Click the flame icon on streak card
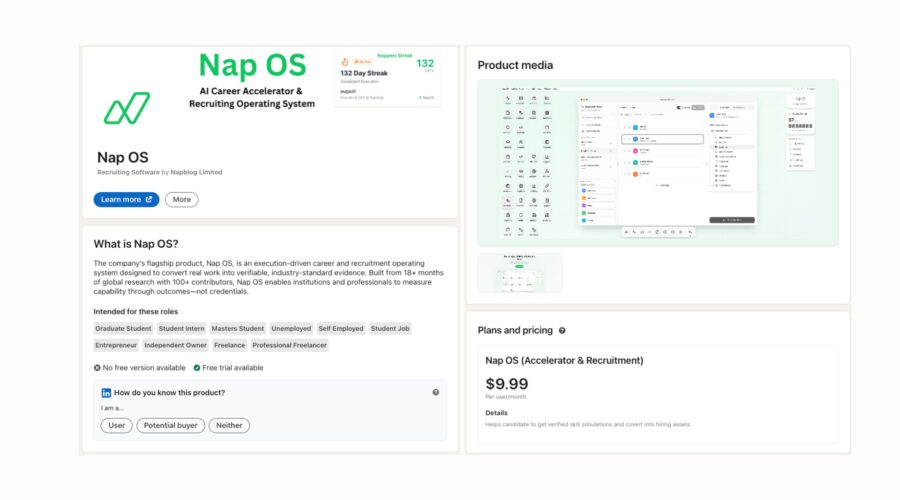This screenshot has height=500, width=900. click(345, 62)
